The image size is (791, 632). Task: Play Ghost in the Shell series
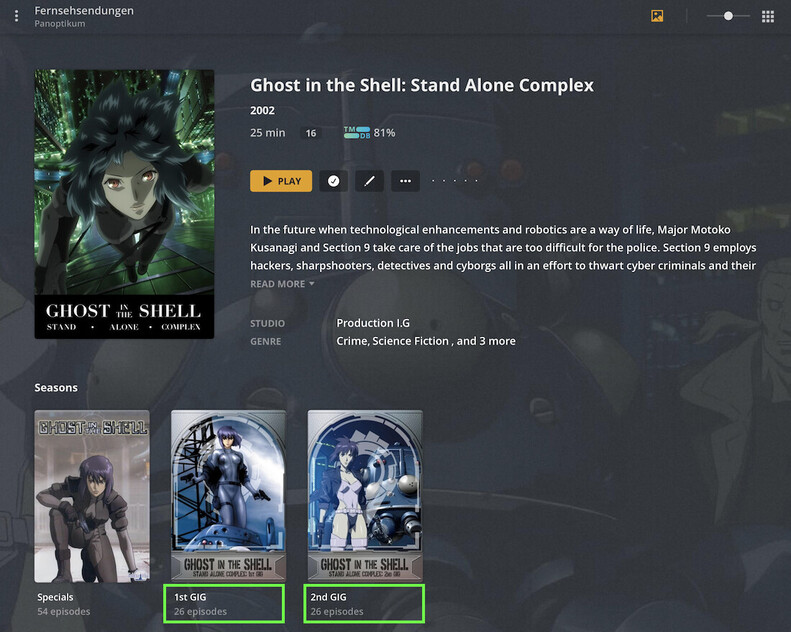tap(281, 181)
